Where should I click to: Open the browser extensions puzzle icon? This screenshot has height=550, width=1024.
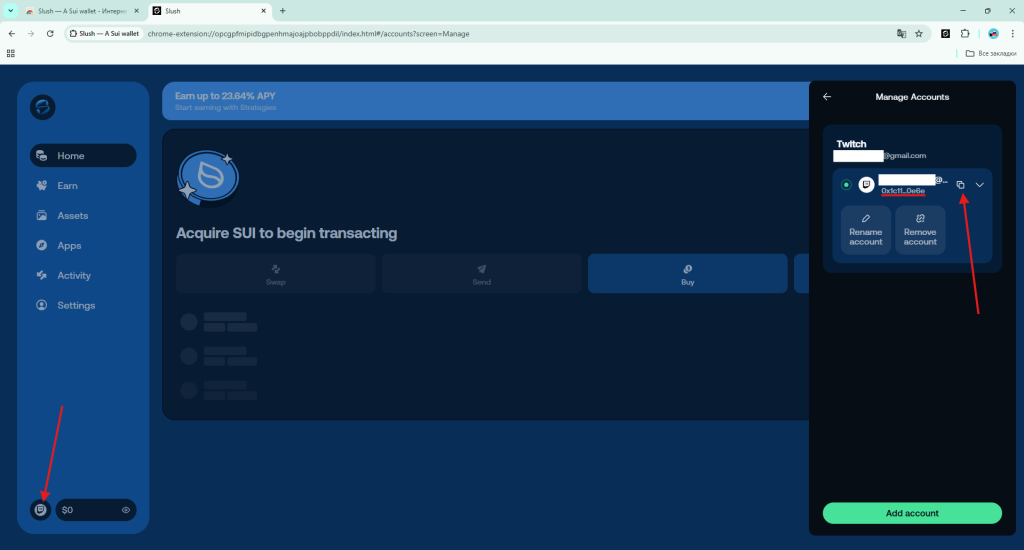point(965,33)
